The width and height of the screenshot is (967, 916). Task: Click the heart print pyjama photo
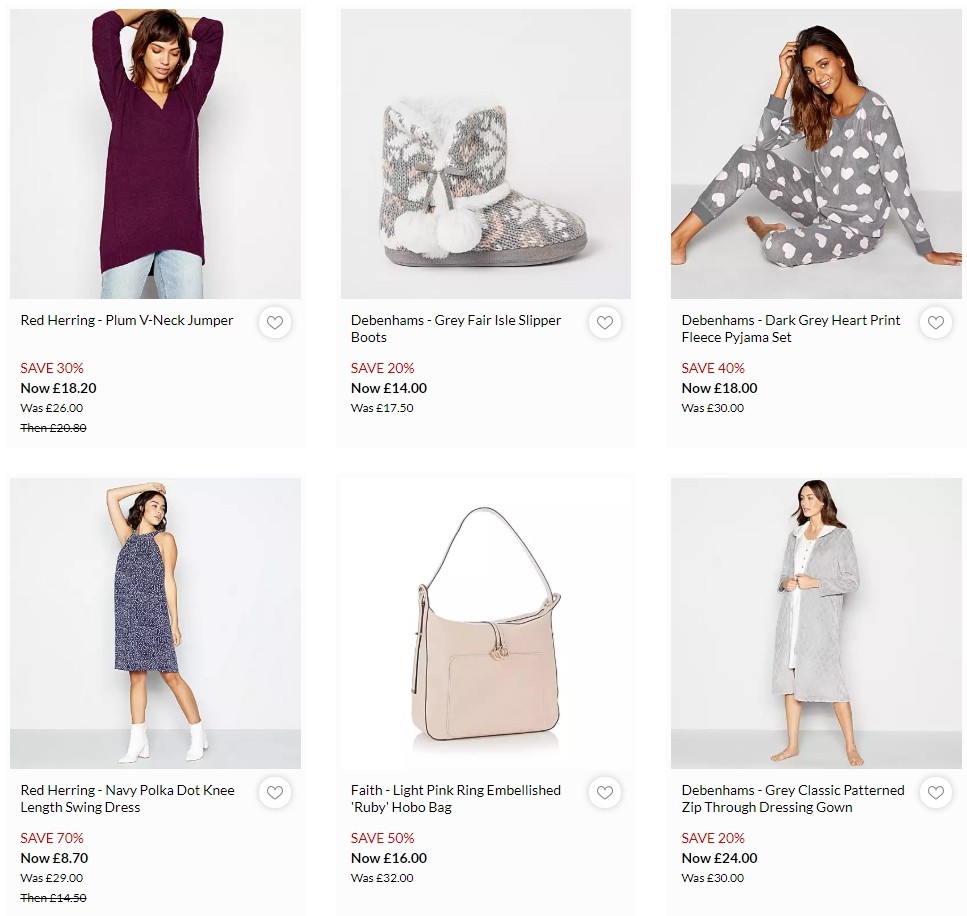[816, 153]
